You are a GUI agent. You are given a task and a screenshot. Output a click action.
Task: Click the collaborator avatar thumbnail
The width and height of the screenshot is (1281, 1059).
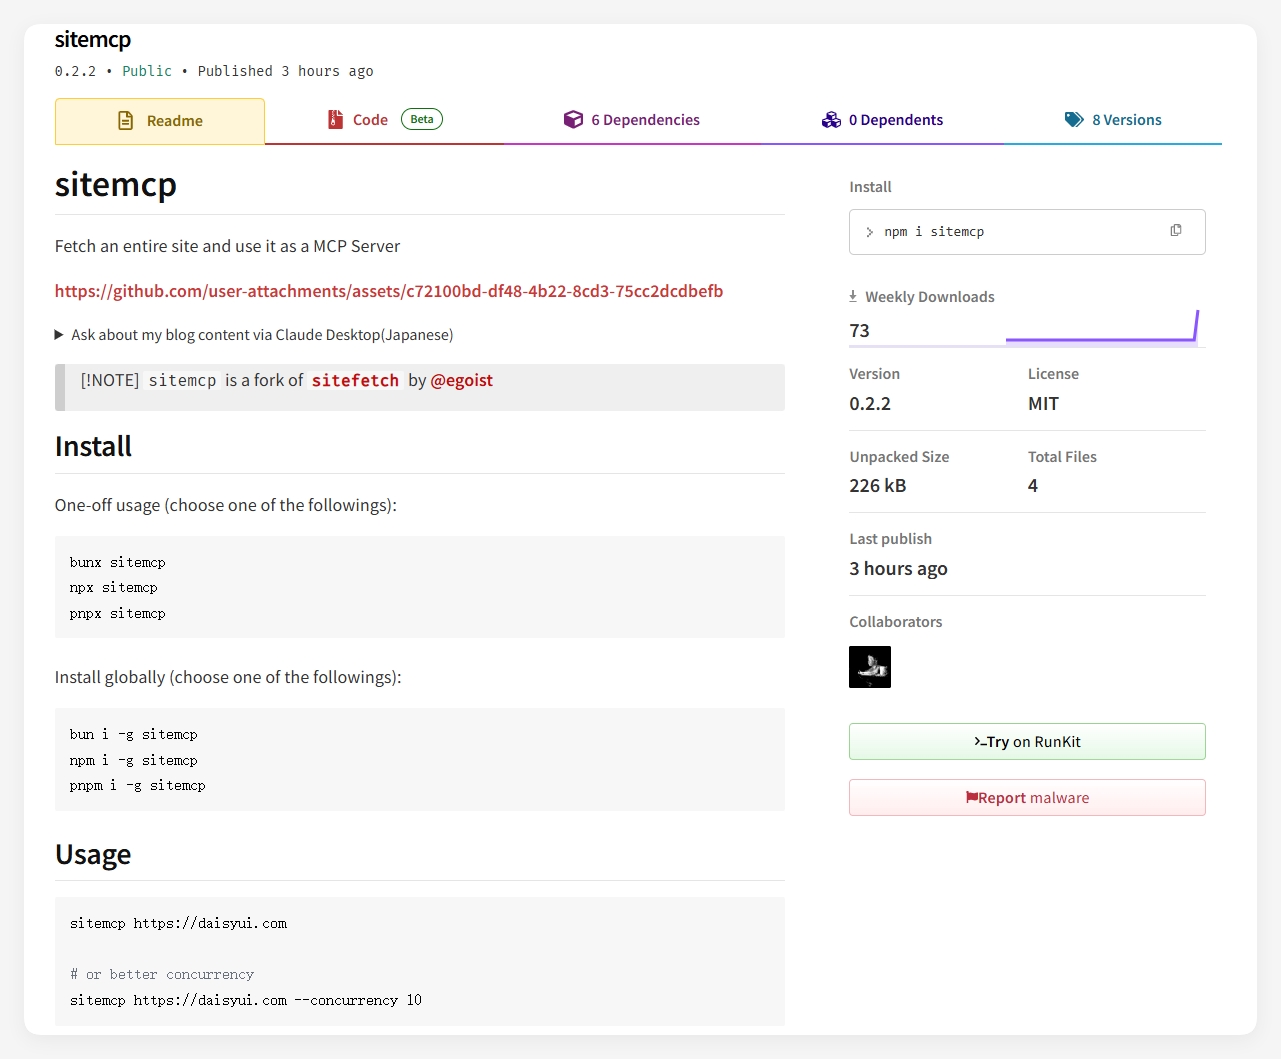870,667
